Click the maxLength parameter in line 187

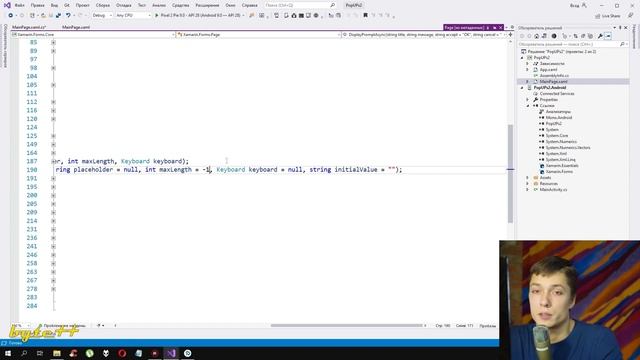98,161
